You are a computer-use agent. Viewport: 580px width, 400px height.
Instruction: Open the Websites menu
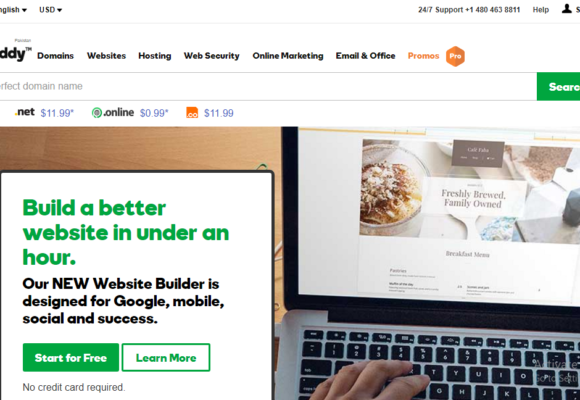pyautogui.click(x=107, y=56)
